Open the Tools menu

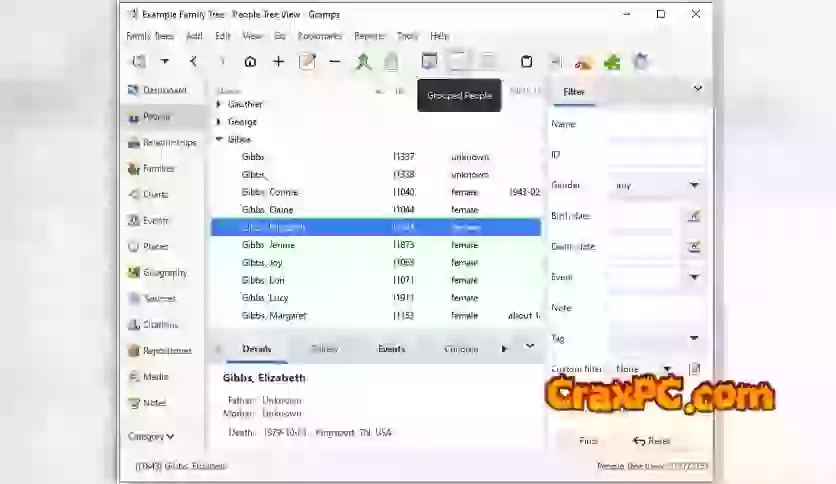[407, 36]
